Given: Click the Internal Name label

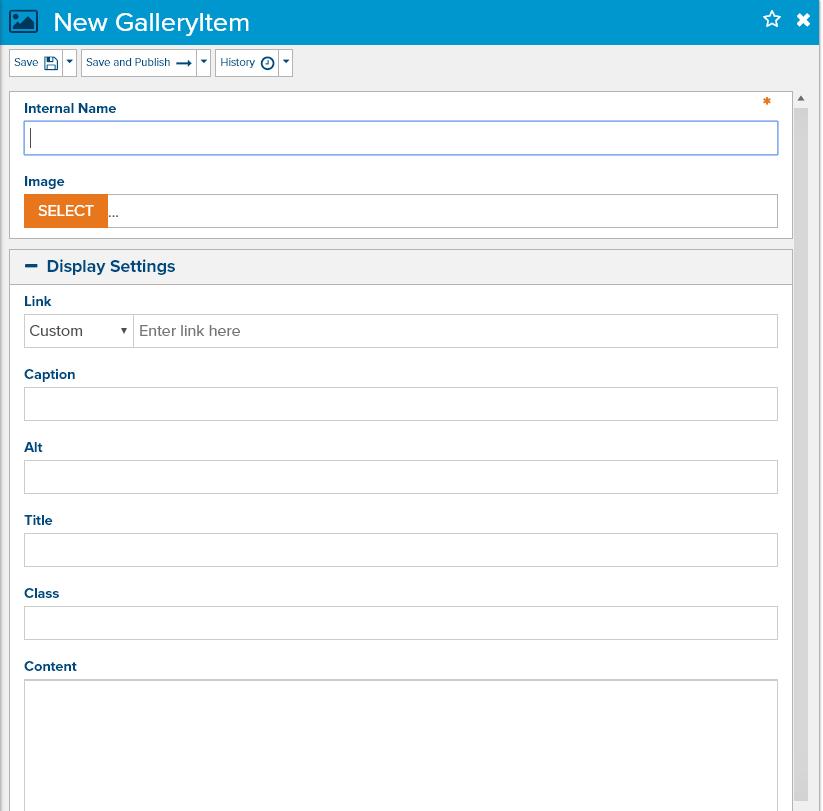Looking at the screenshot, I should (x=70, y=108).
